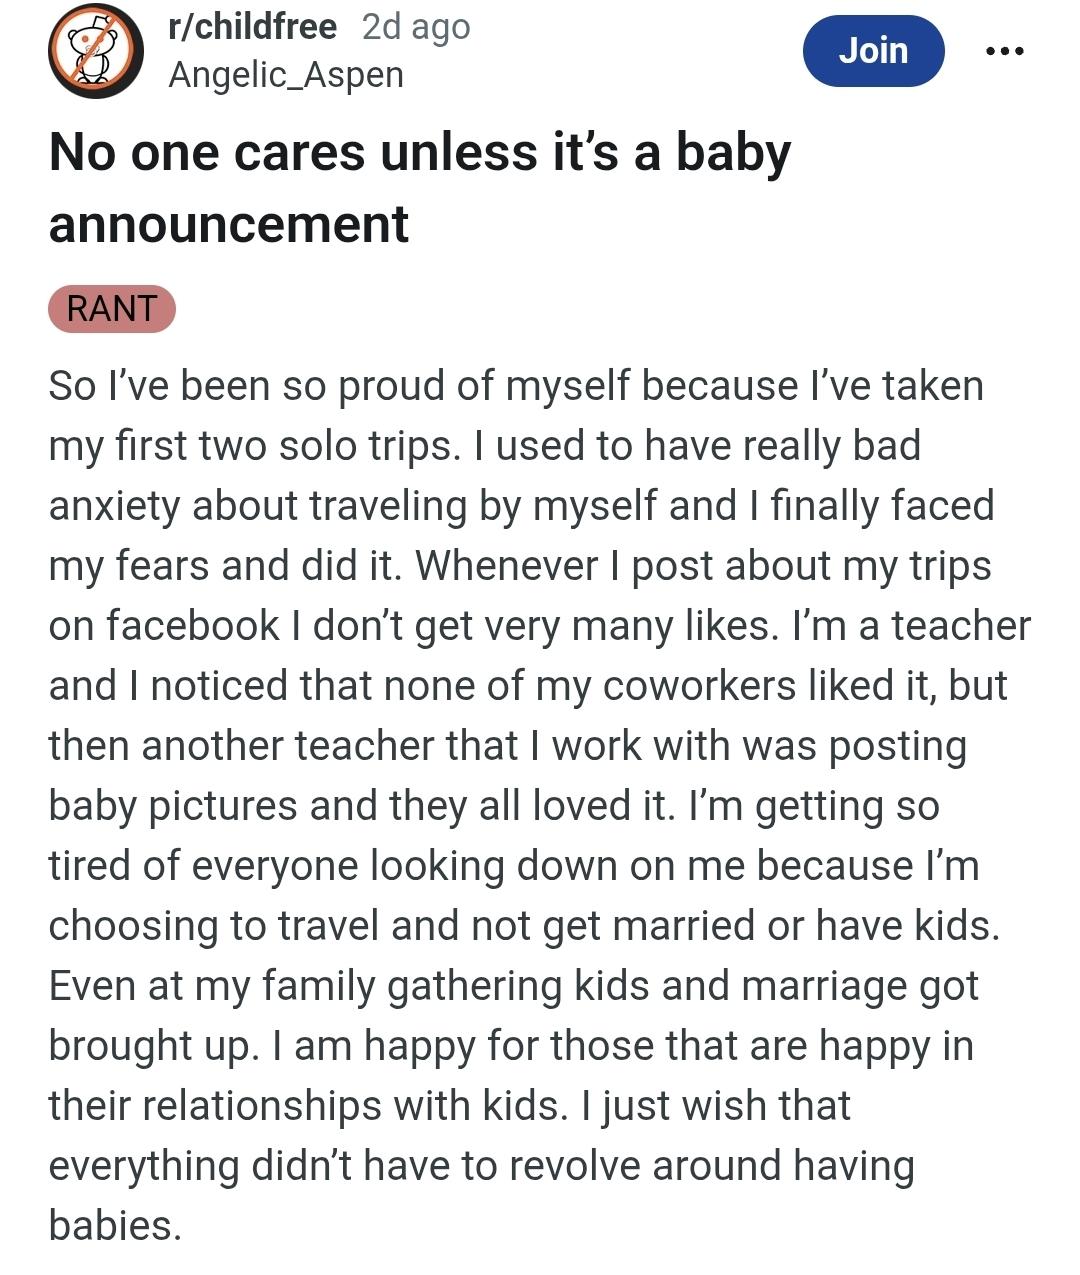Click the phrase 'their relationships with kids'
Screen dimensions: 1080x1275
(x=302, y=1106)
